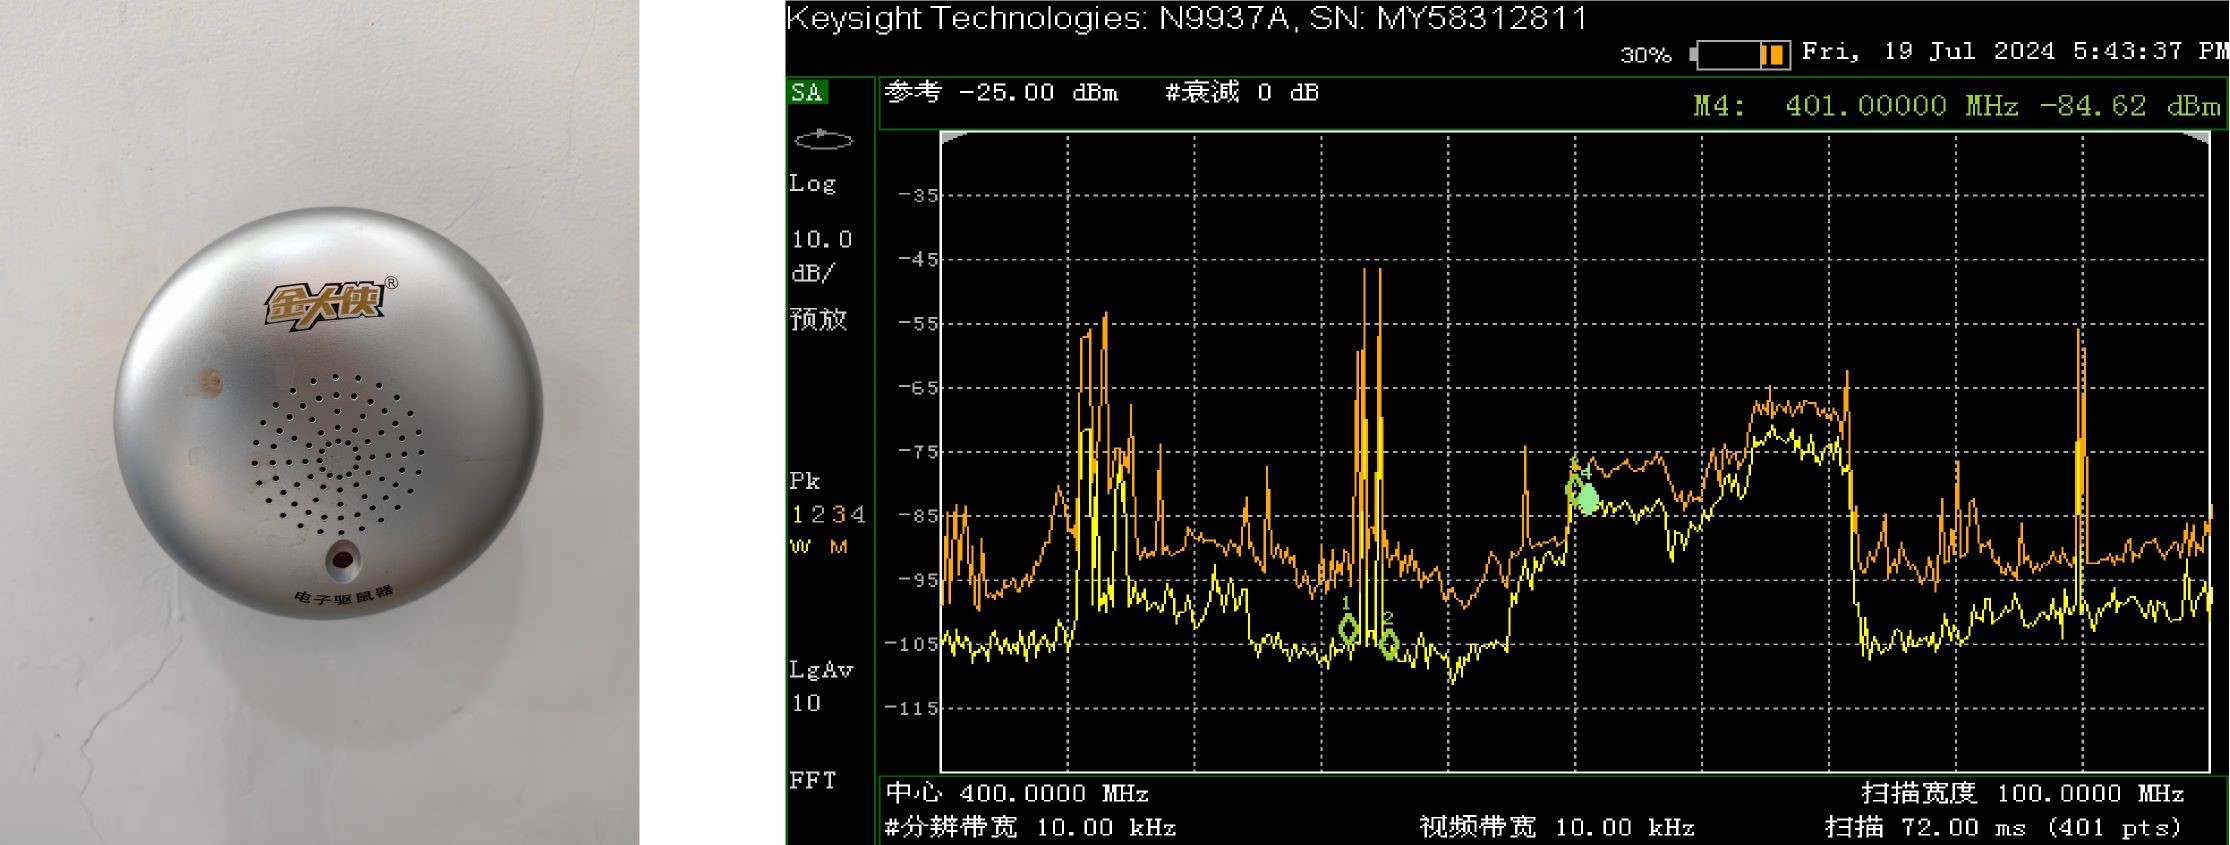
Task: Click the yellow W trace state letter
Action: pos(801,547)
